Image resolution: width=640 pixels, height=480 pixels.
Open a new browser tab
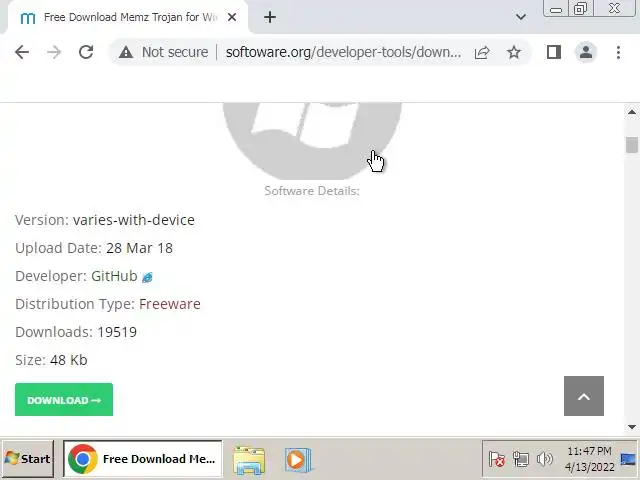(x=270, y=17)
